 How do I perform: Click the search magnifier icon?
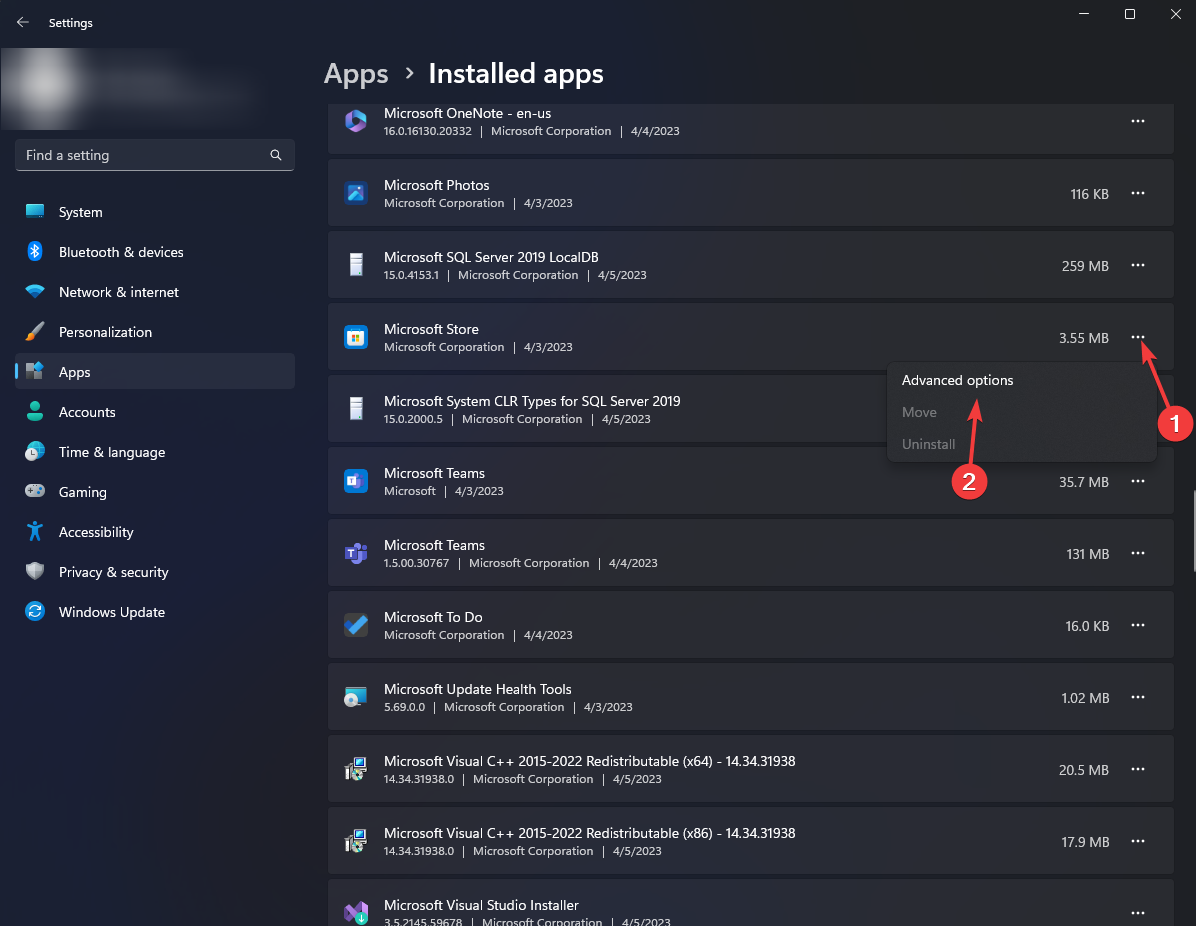[x=276, y=156]
